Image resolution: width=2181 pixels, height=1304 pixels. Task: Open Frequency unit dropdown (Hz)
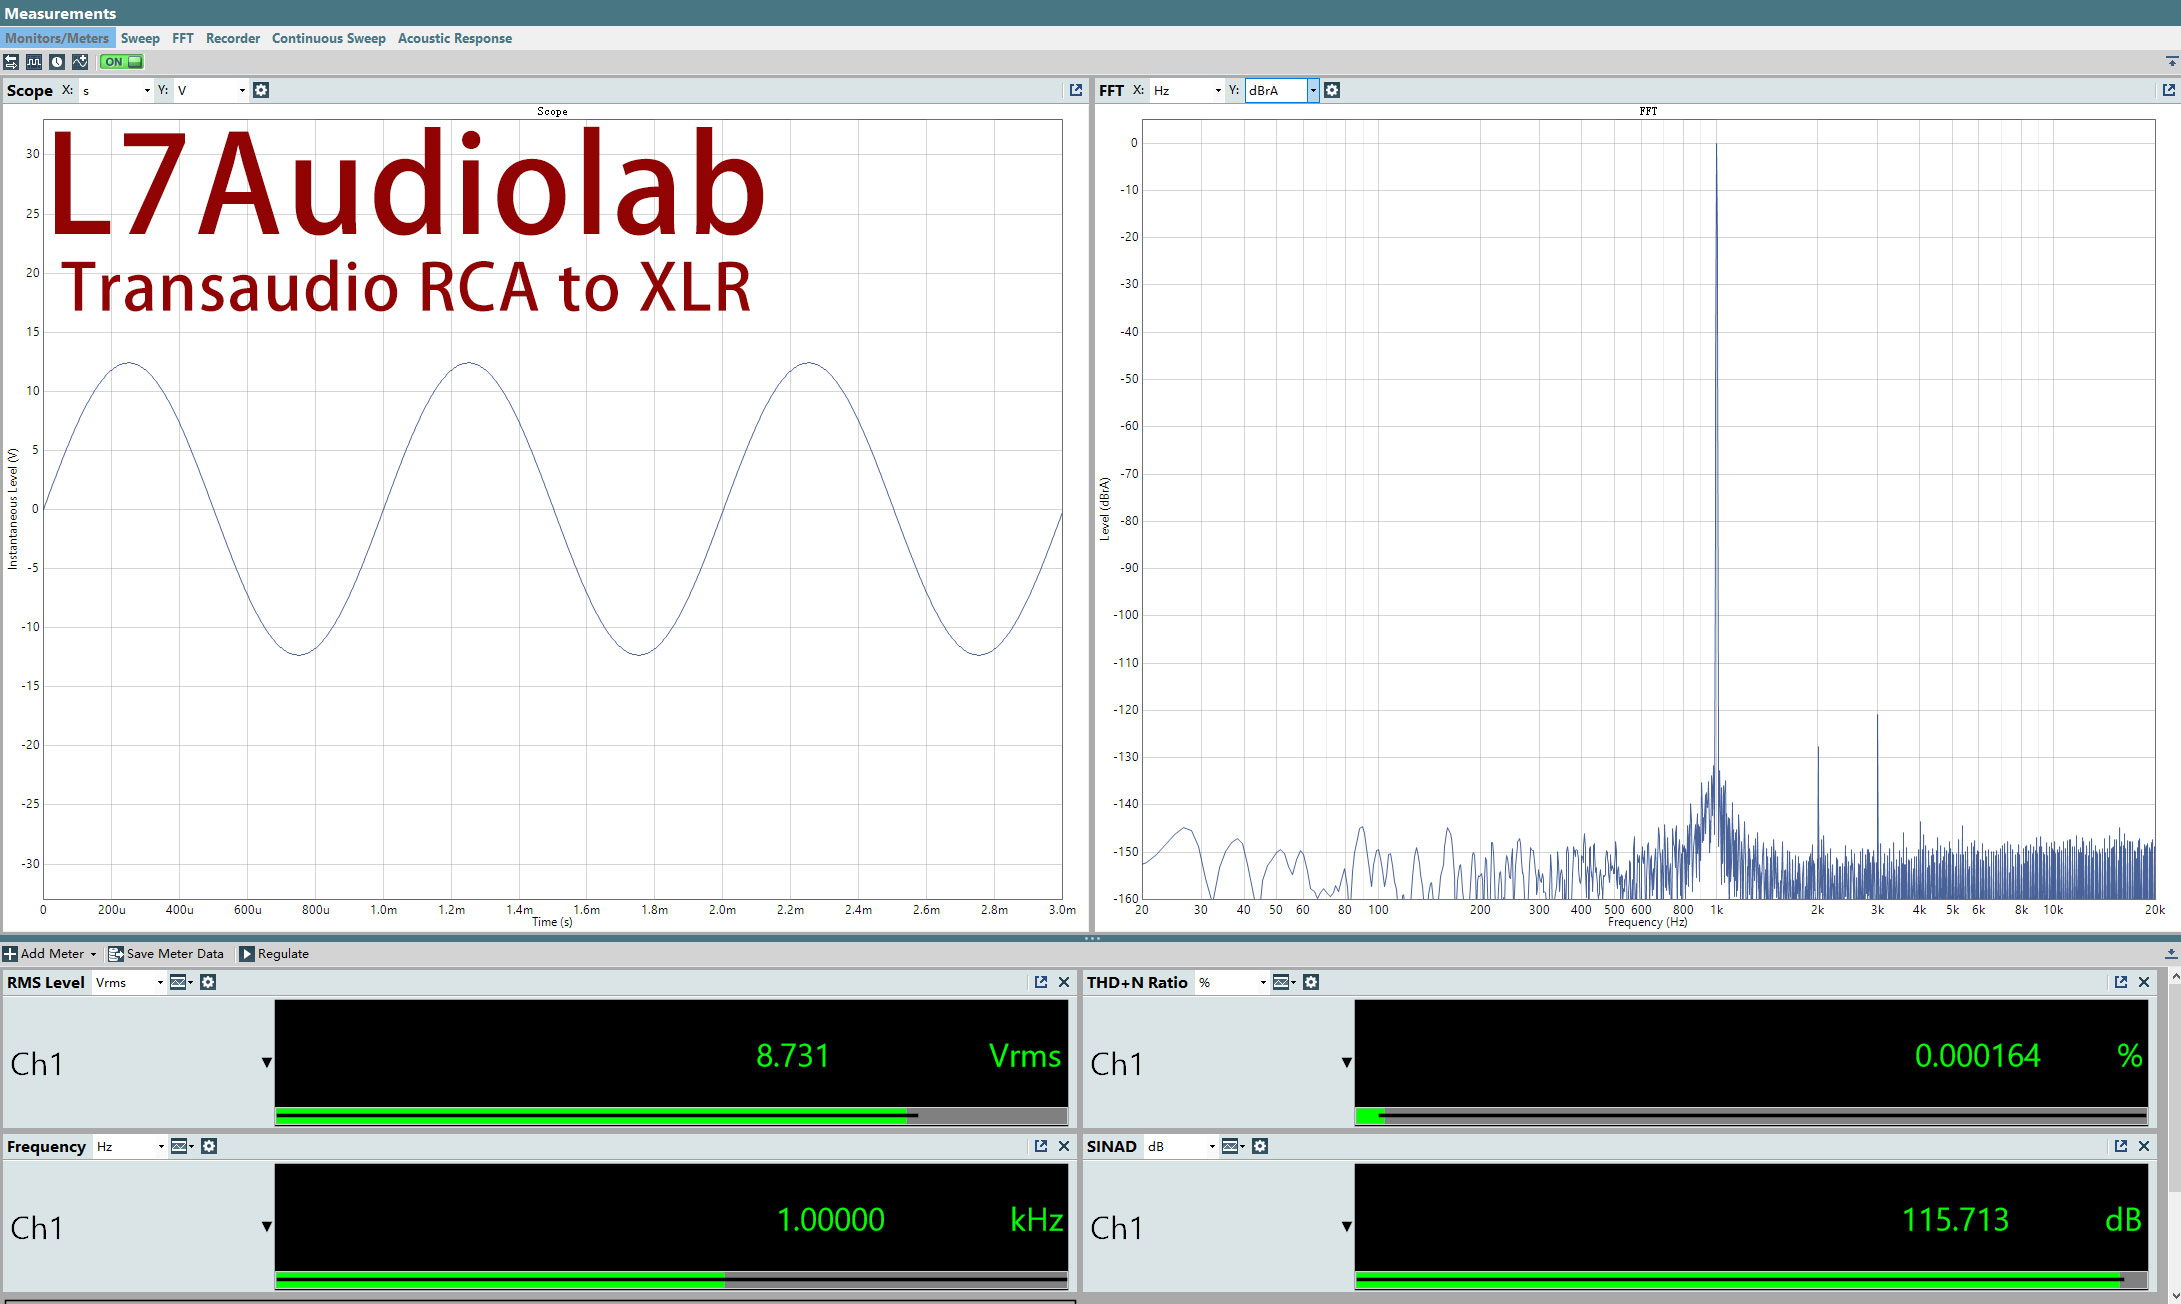[130, 1146]
